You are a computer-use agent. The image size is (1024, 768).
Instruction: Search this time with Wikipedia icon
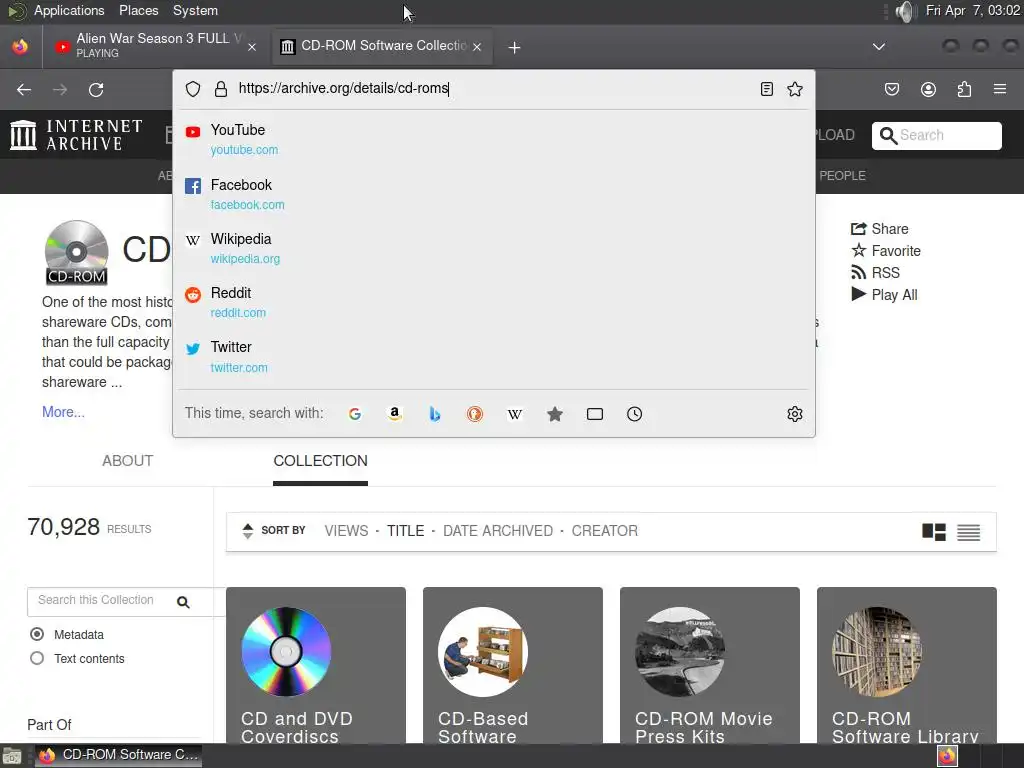(x=515, y=414)
